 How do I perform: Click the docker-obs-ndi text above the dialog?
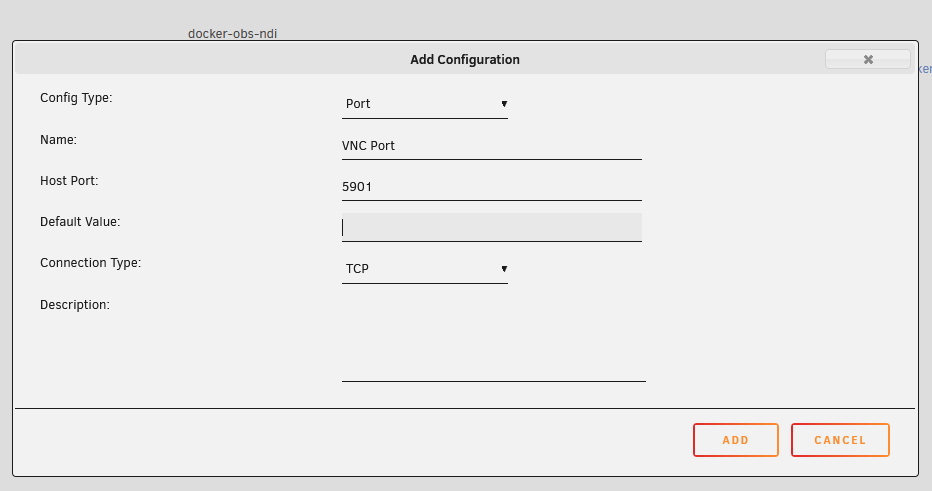coord(232,34)
